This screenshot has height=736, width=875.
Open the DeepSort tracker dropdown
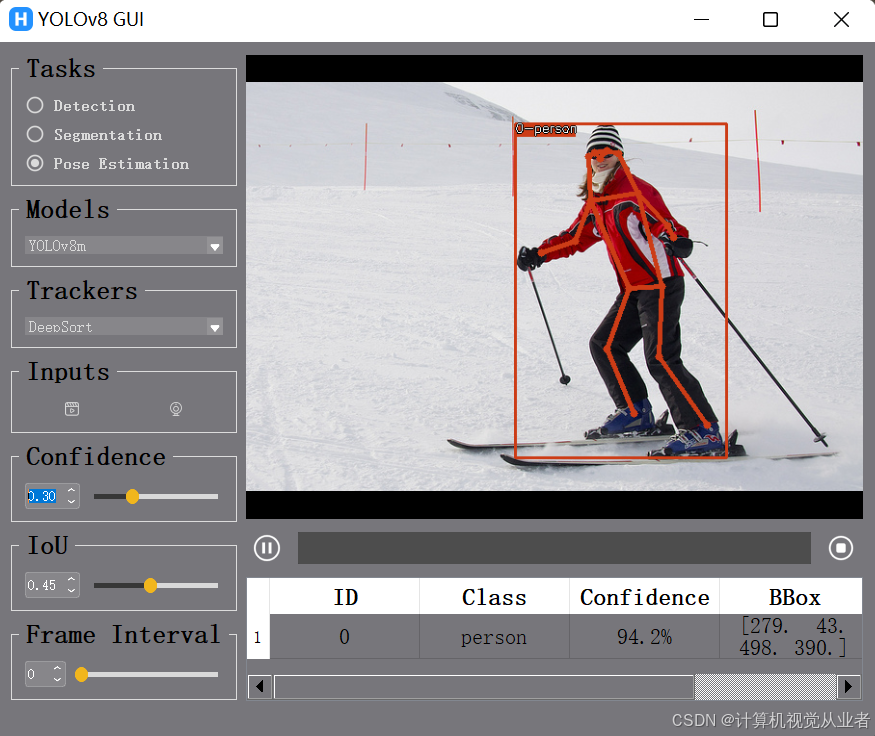[x=124, y=326]
